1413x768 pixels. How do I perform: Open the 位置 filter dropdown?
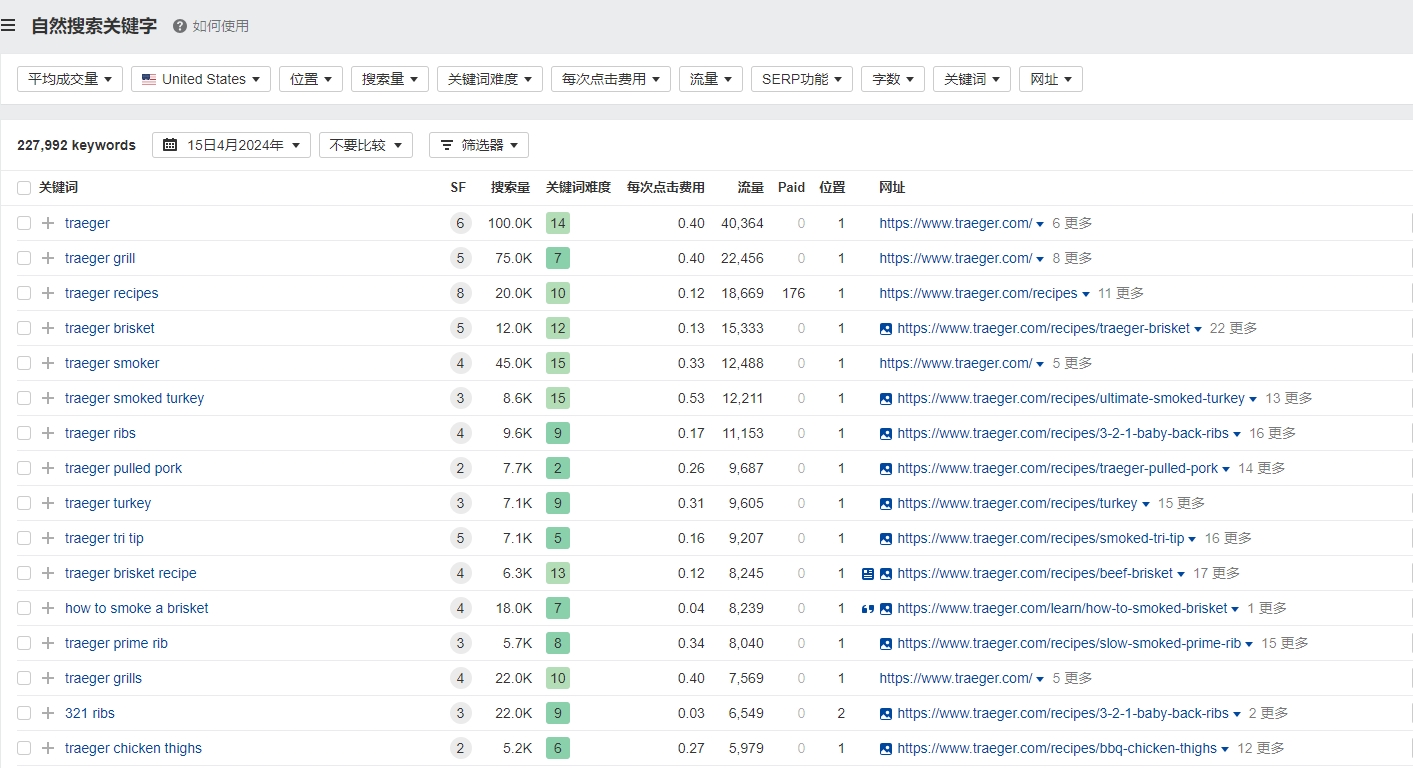click(x=311, y=79)
